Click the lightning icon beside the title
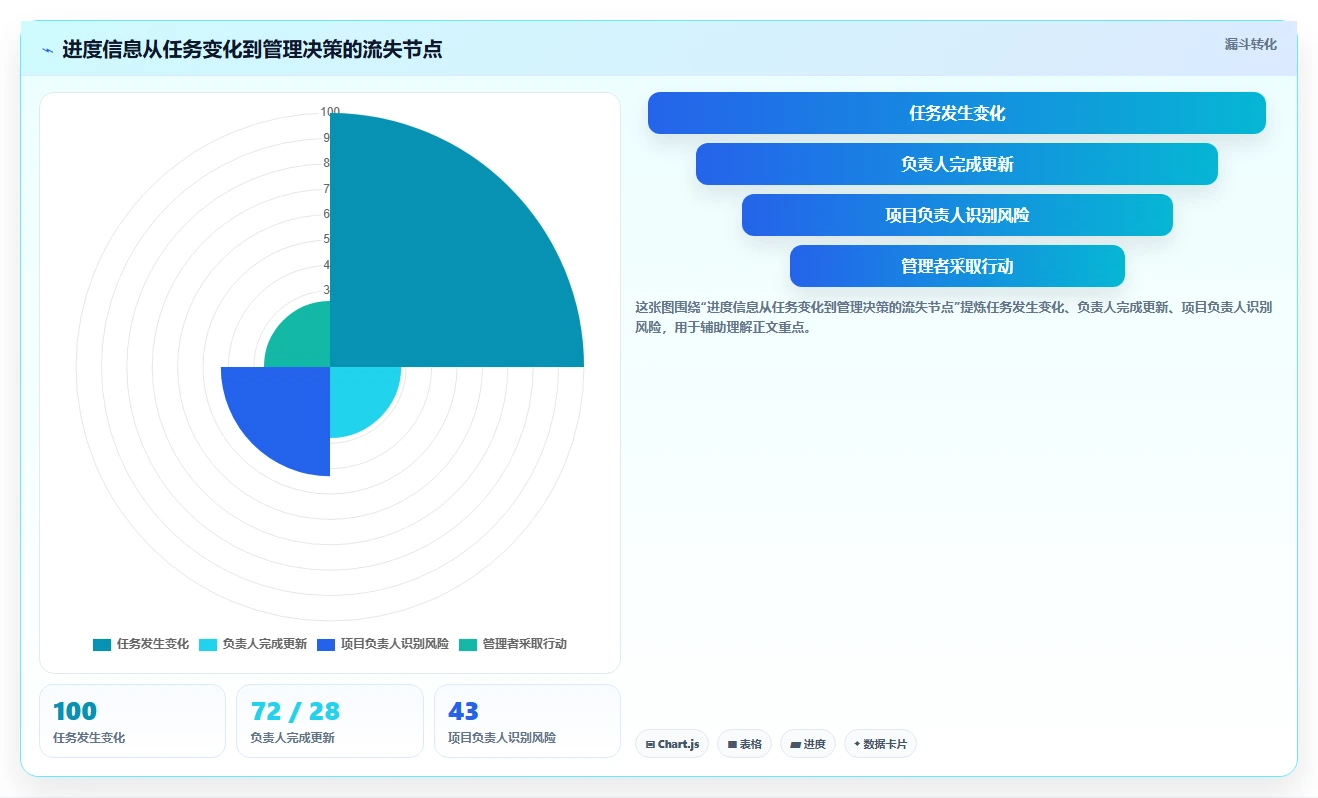Image resolution: width=1318 pixels, height=798 pixels. click(47, 50)
